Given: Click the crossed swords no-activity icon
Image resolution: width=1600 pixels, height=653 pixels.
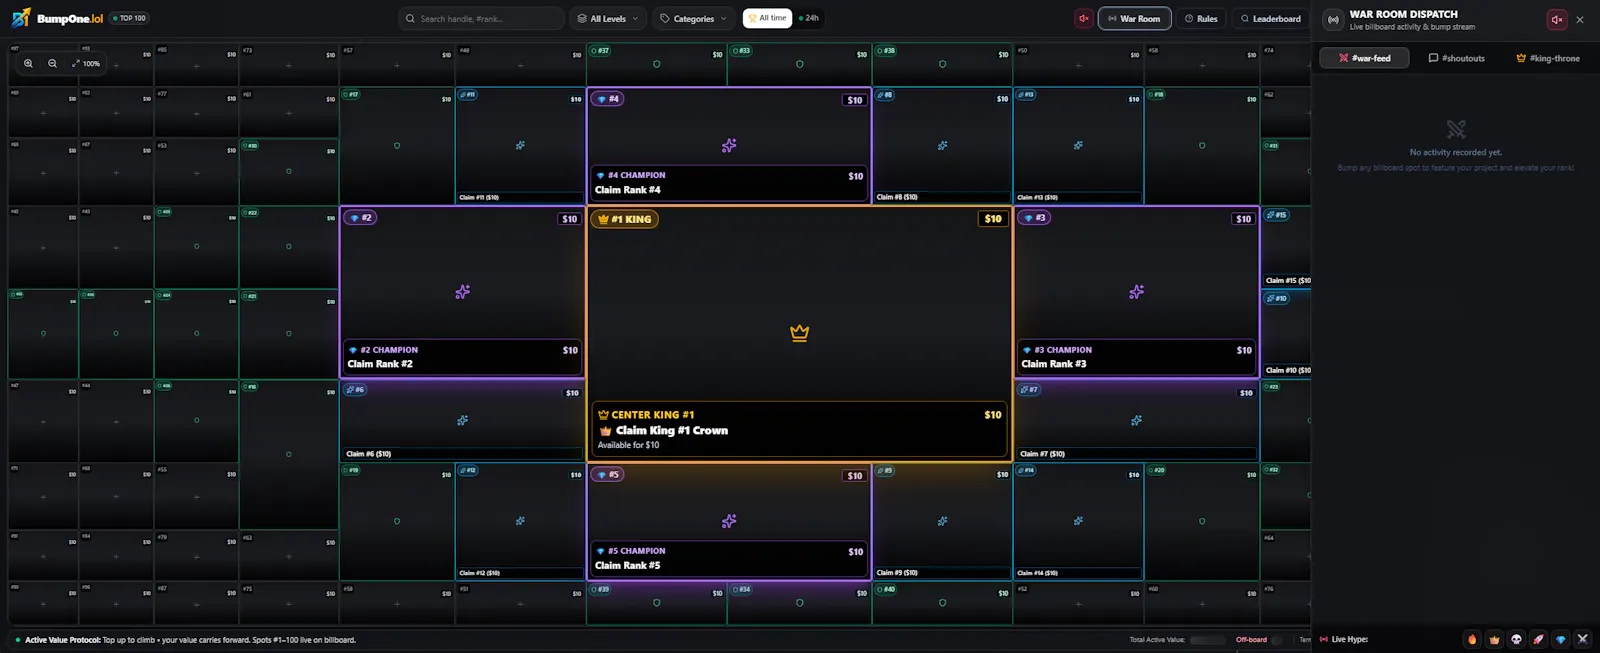Looking at the screenshot, I should click(x=1456, y=129).
